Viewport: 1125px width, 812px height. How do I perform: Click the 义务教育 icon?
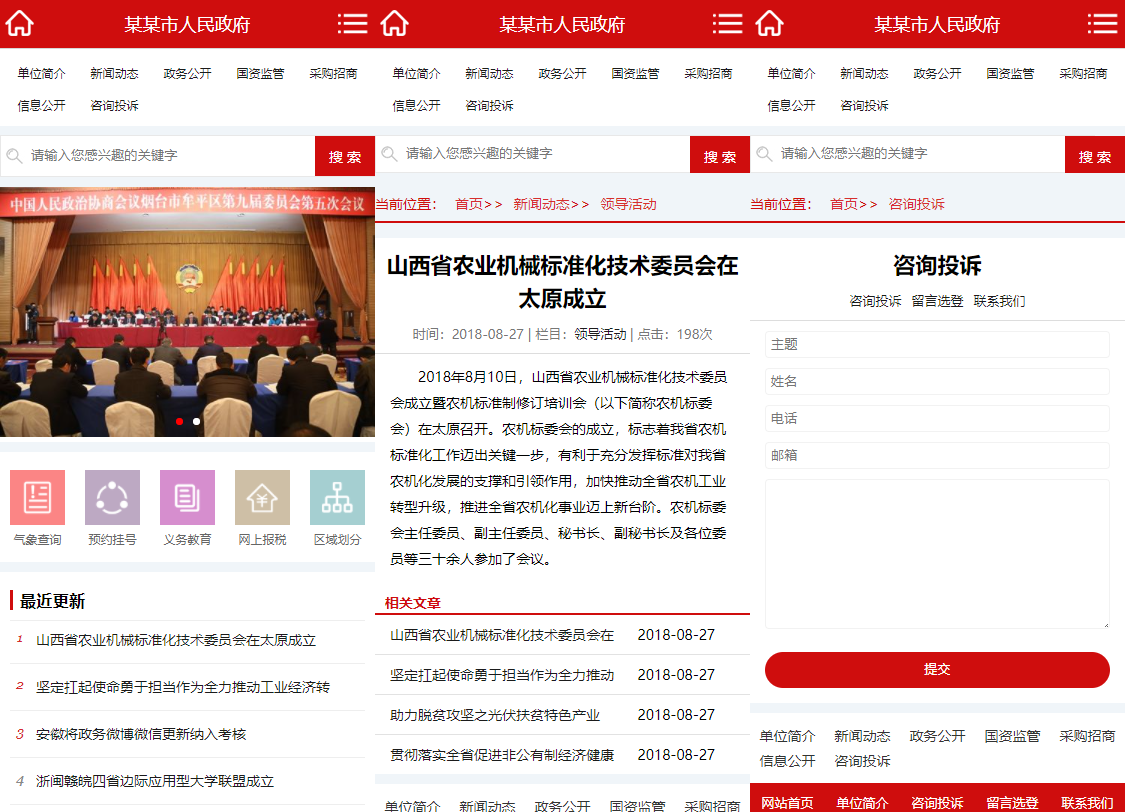click(187, 497)
